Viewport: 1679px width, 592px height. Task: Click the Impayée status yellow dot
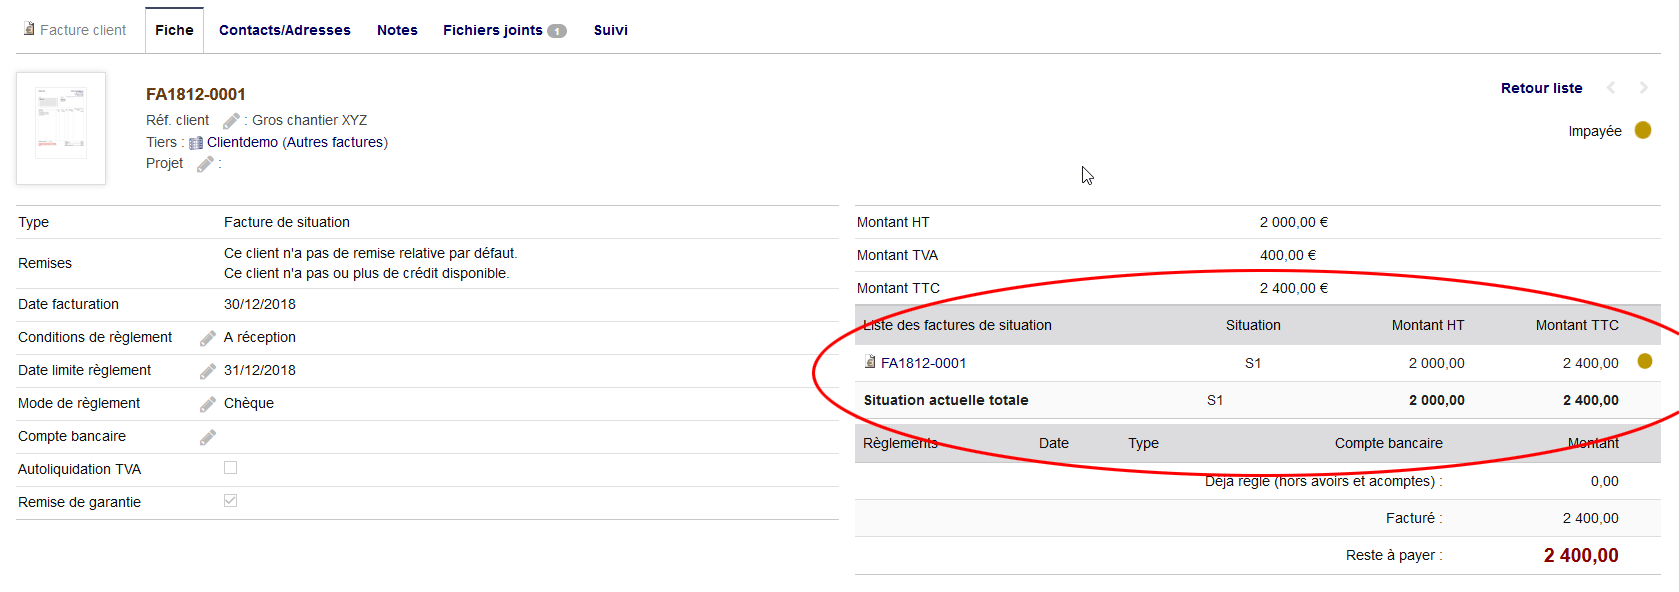[x=1643, y=131]
